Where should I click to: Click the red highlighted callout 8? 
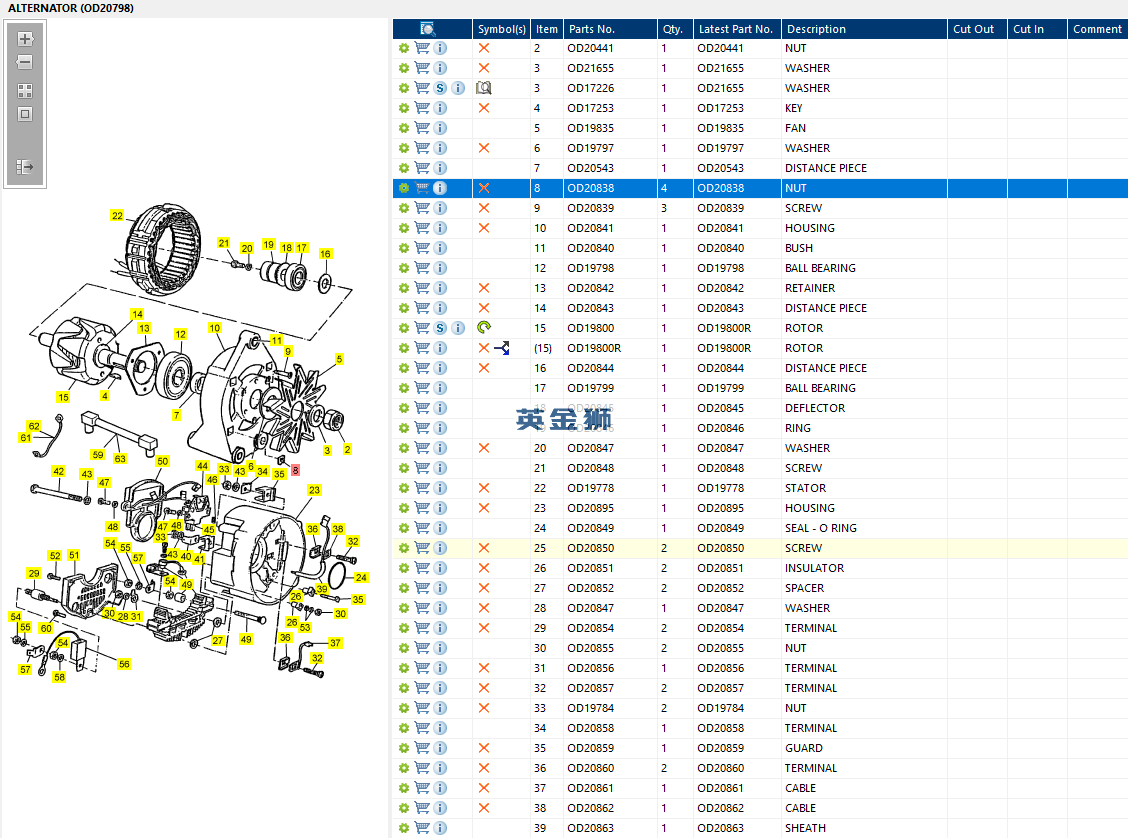pyautogui.click(x=295, y=469)
